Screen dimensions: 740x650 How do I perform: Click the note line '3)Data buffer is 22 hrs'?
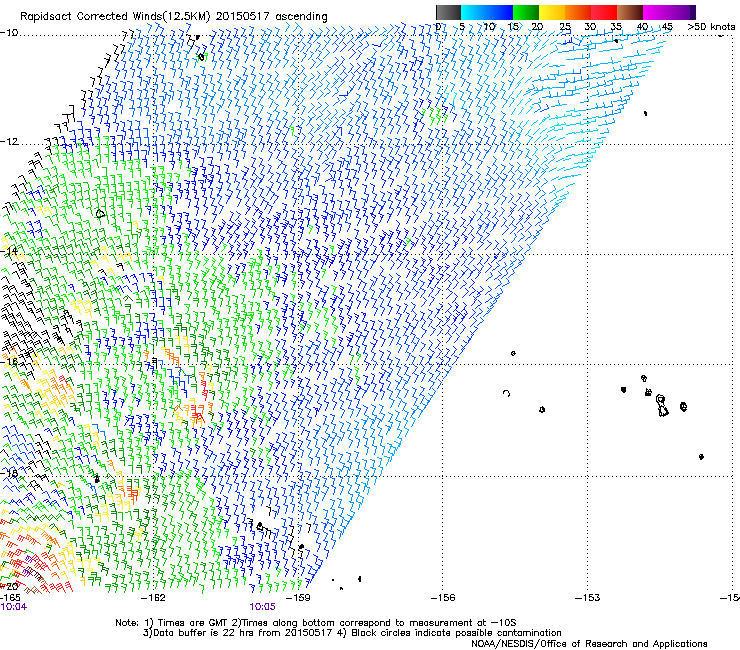352,633
